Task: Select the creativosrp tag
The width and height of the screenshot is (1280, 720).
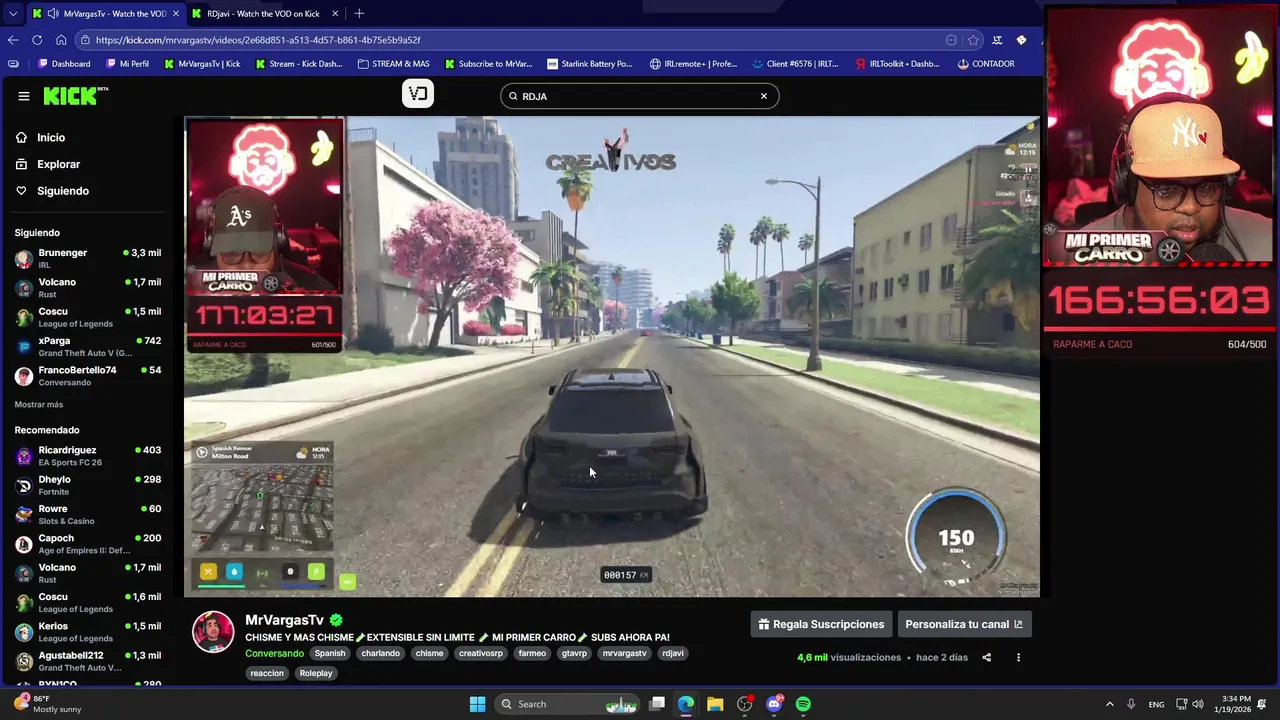Action: 481,653
